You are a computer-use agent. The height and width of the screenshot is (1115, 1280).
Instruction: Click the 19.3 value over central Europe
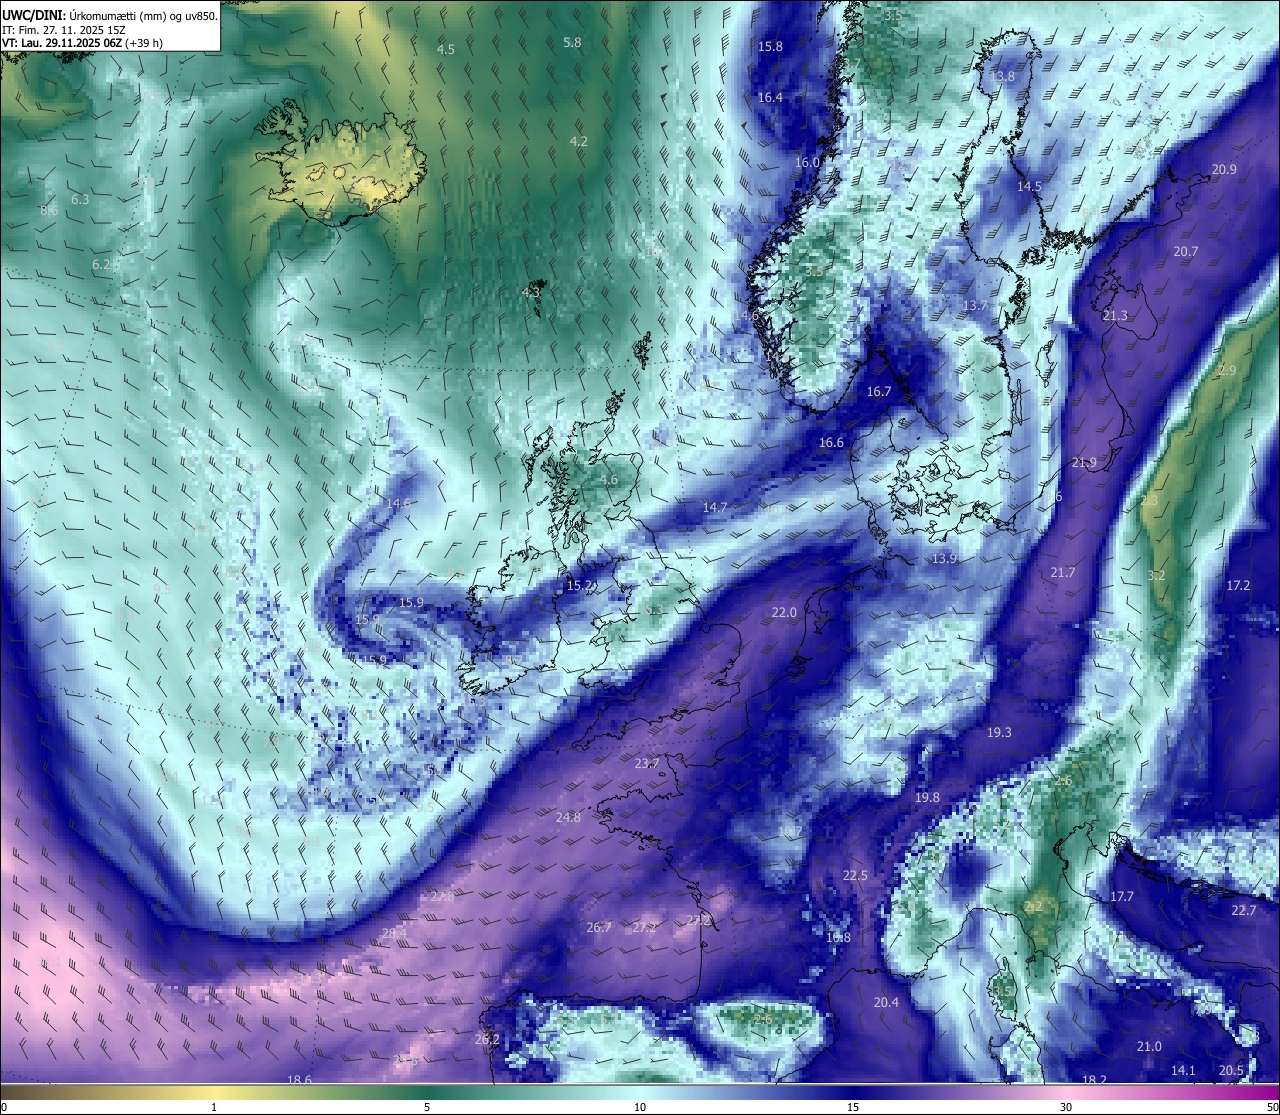[999, 732]
